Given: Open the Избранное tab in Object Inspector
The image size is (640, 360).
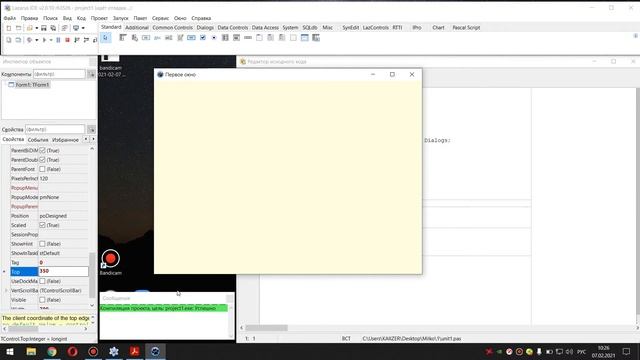Looking at the screenshot, I should [x=65, y=140].
